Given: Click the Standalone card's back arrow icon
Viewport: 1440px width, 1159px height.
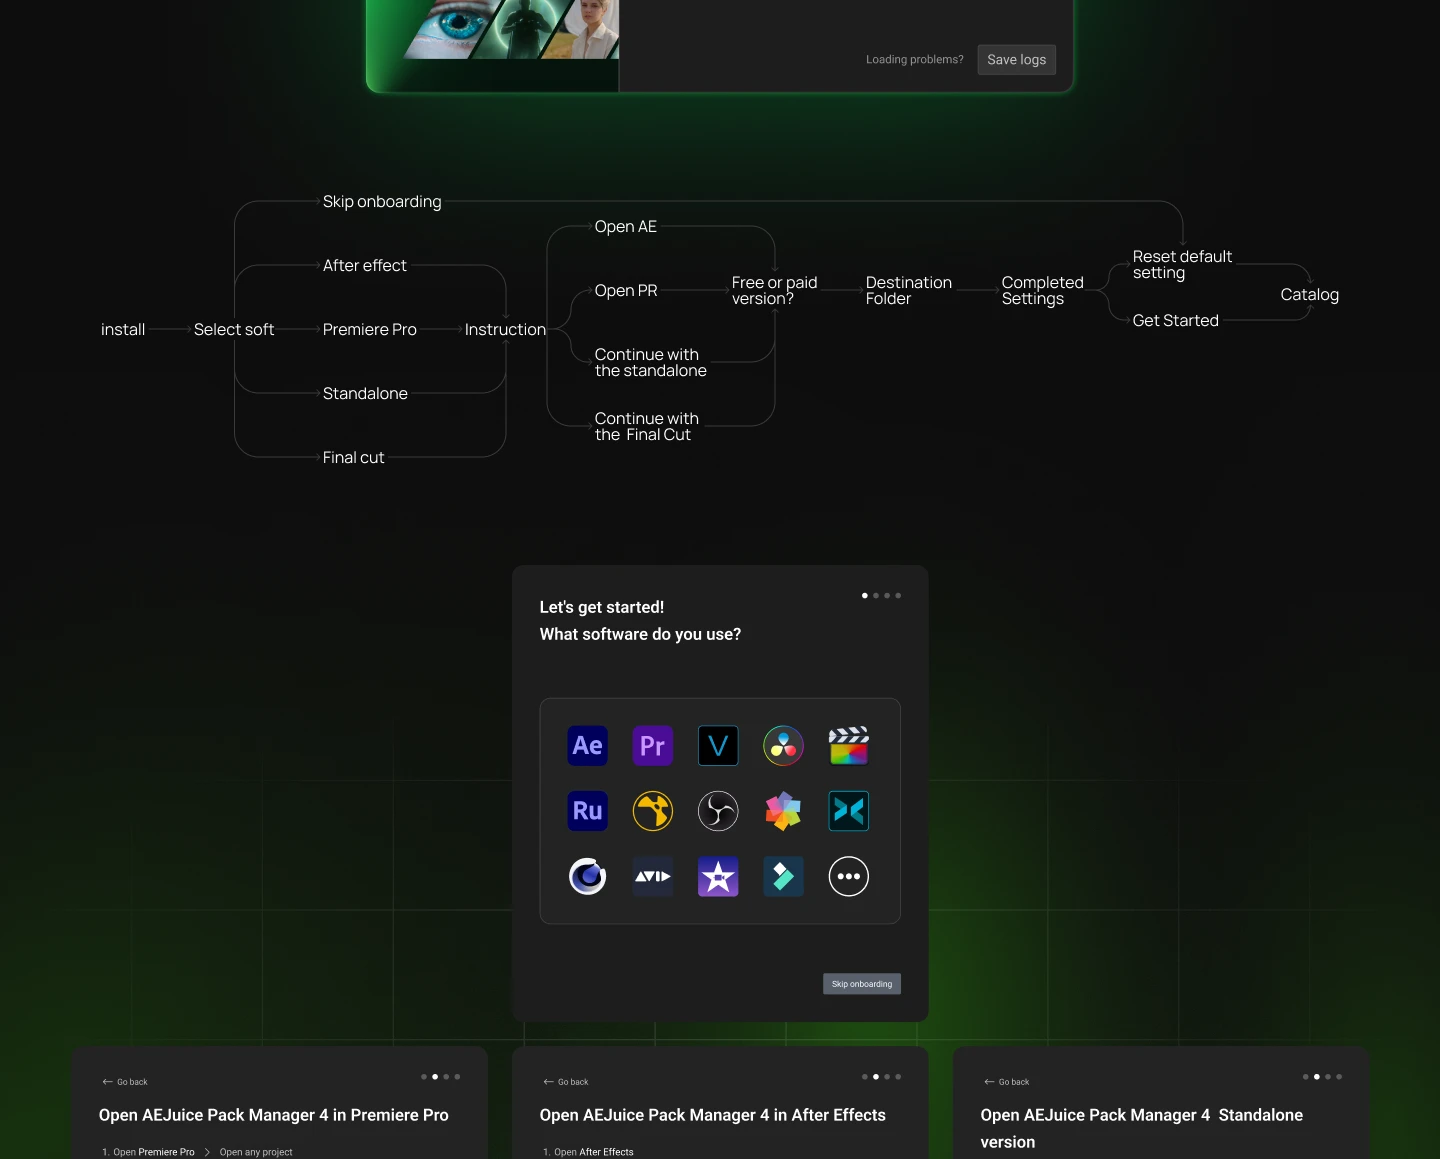Looking at the screenshot, I should click(x=989, y=1082).
